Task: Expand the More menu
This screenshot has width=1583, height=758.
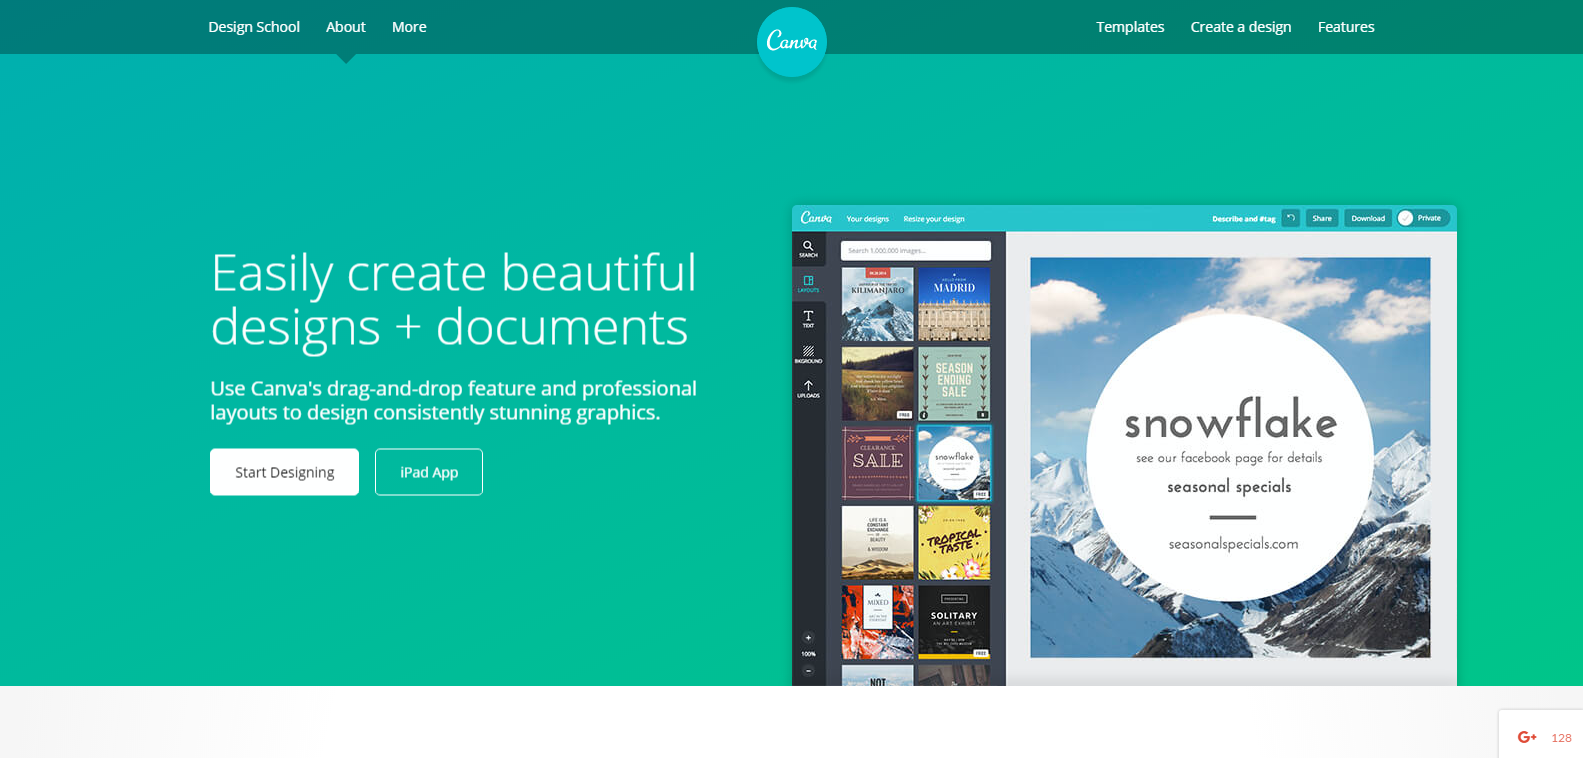Action: coord(409,27)
